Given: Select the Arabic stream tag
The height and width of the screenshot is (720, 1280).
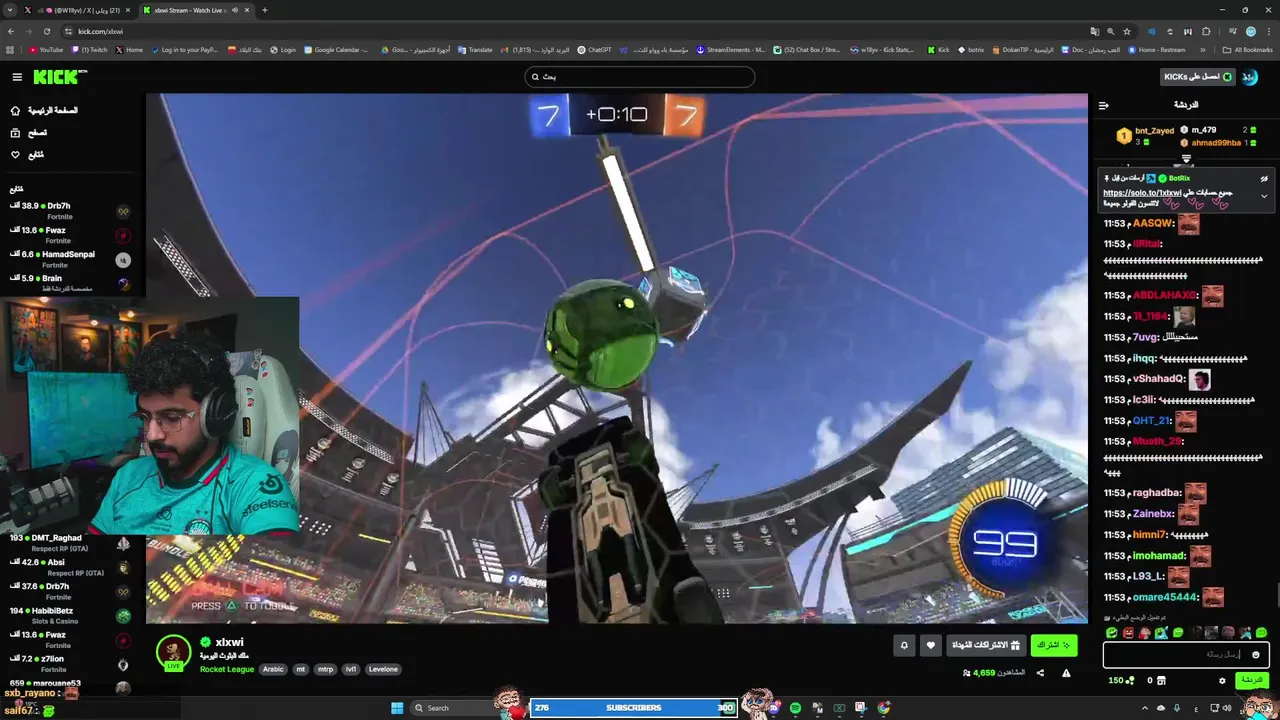Looking at the screenshot, I should [x=273, y=669].
